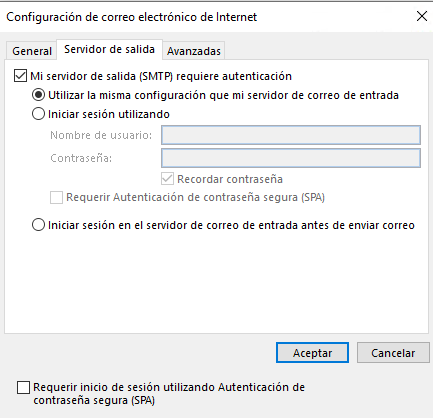Click the Nombre de usuario text field

(x=291, y=135)
